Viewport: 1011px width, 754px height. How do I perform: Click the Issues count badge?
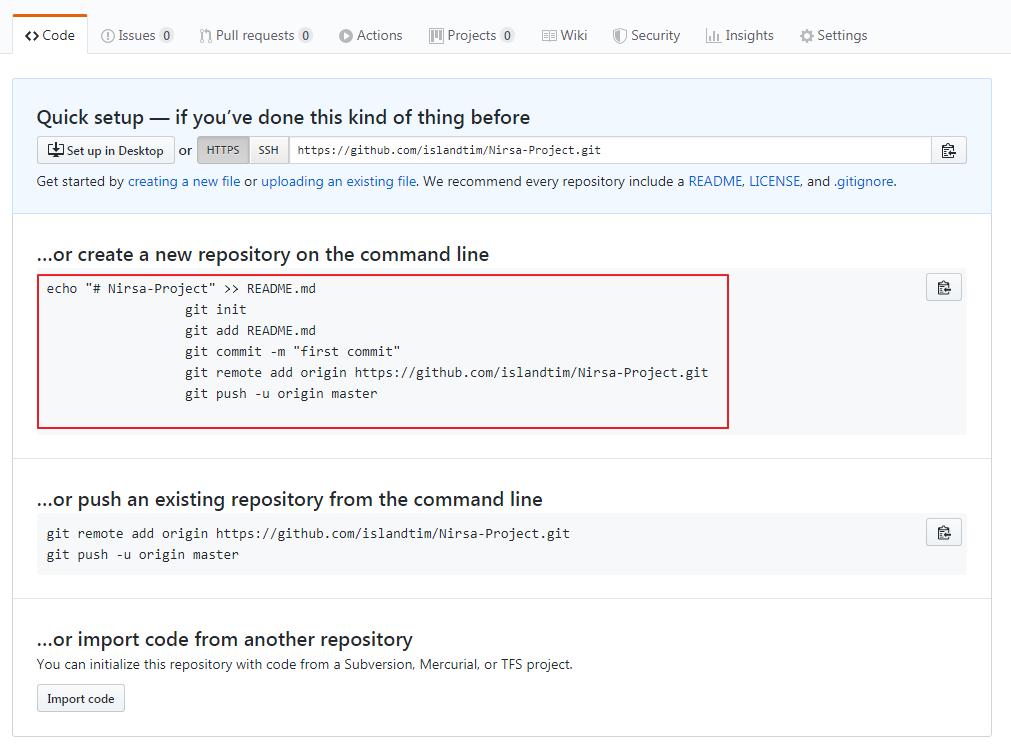(x=166, y=35)
